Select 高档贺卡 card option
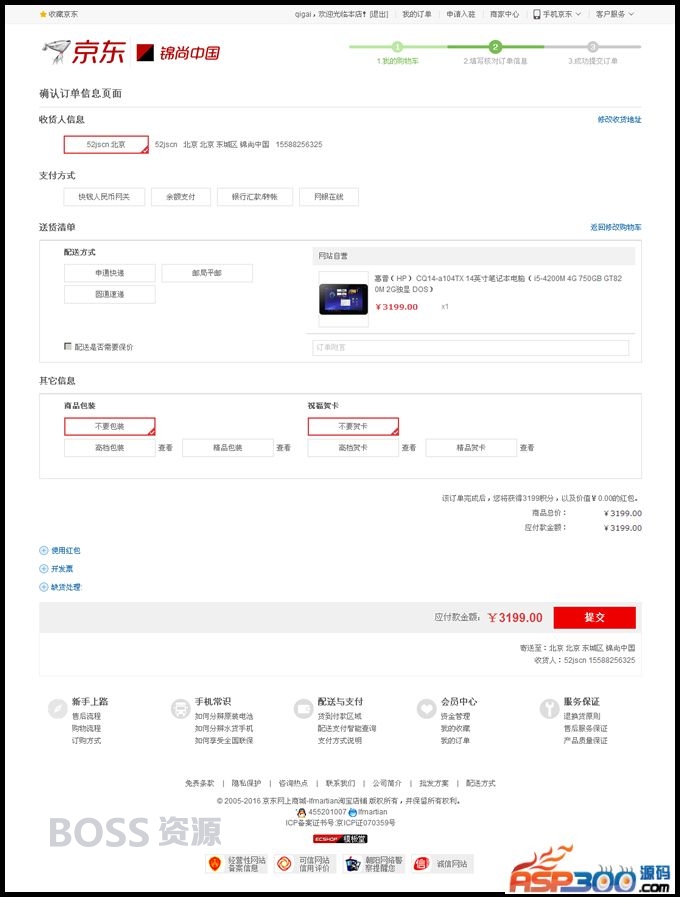This screenshot has width=680, height=897. pyautogui.click(x=353, y=447)
